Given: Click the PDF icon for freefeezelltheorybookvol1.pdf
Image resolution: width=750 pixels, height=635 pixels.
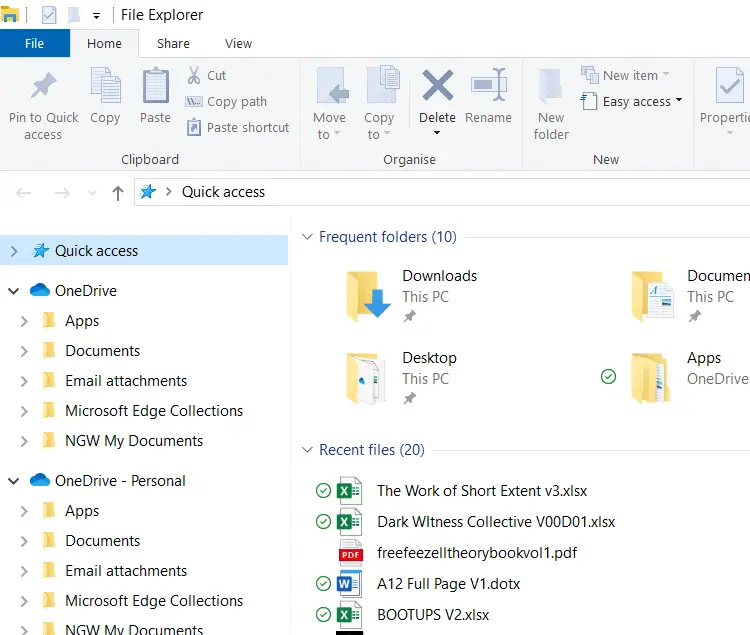Looking at the screenshot, I should pyautogui.click(x=351, y=553).
